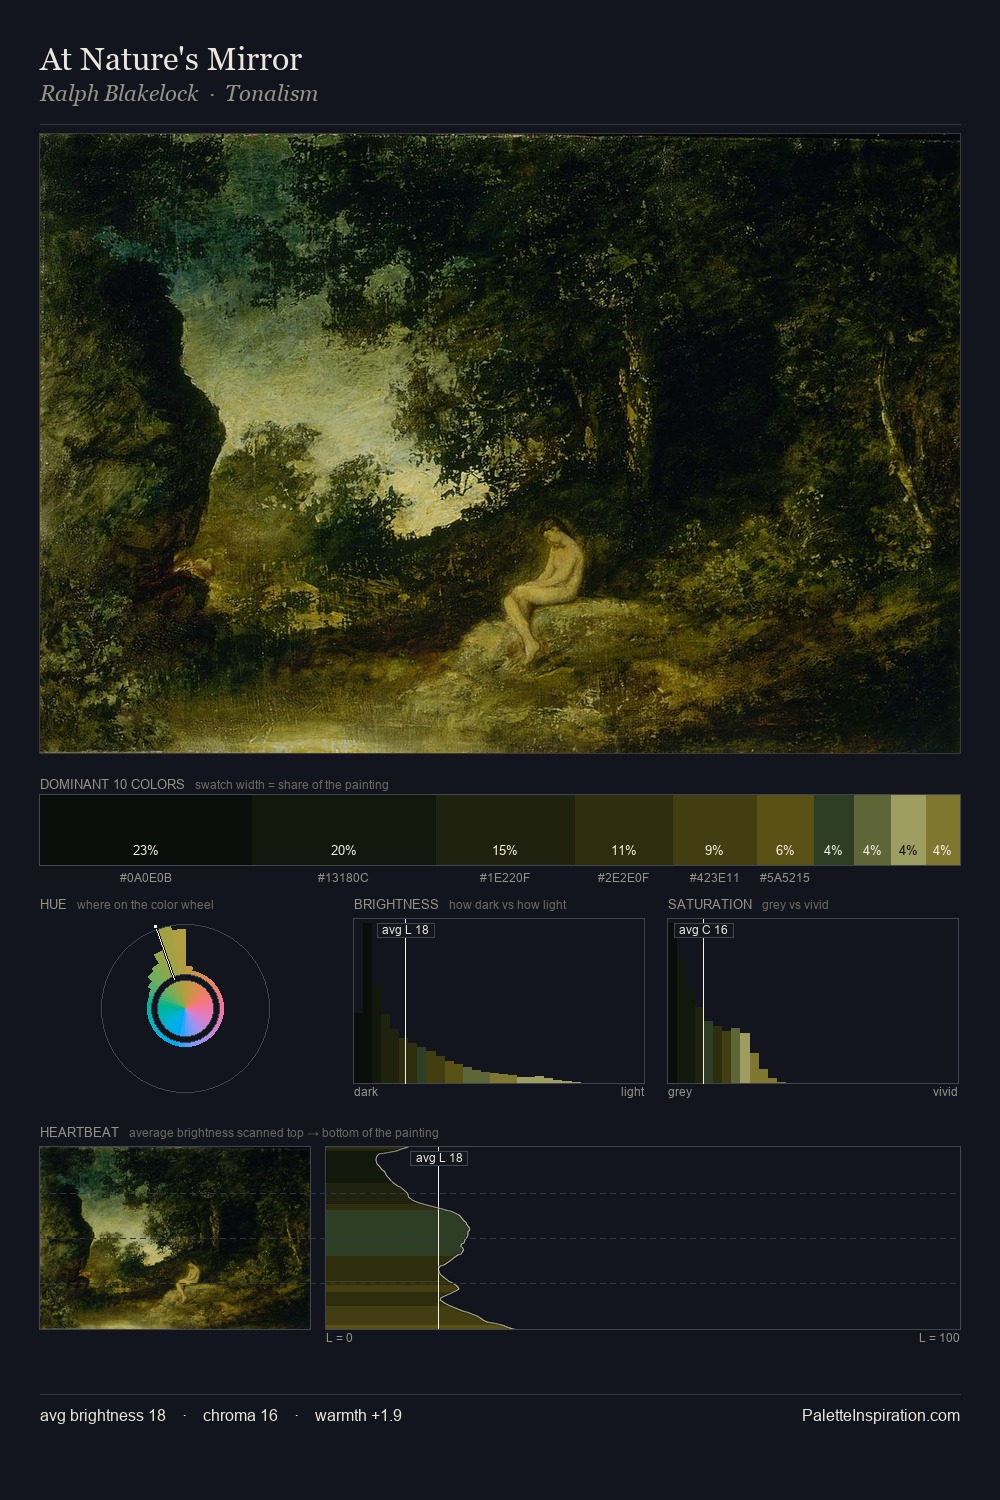Click the "warmth +1.9" footer stat
The height and width of the screenshot is (1500, 1000).
[358, 1416]
